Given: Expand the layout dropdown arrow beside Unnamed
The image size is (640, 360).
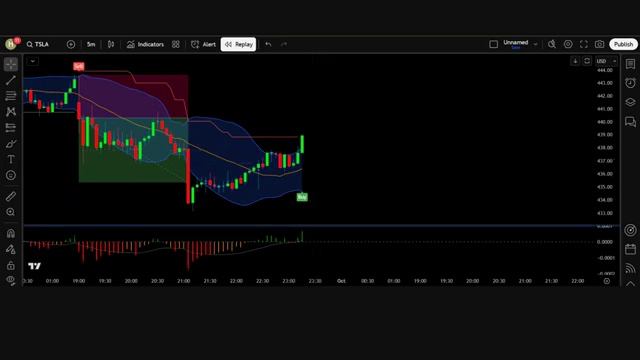Looking at the screenshot, I should click(x=536, y=44).
